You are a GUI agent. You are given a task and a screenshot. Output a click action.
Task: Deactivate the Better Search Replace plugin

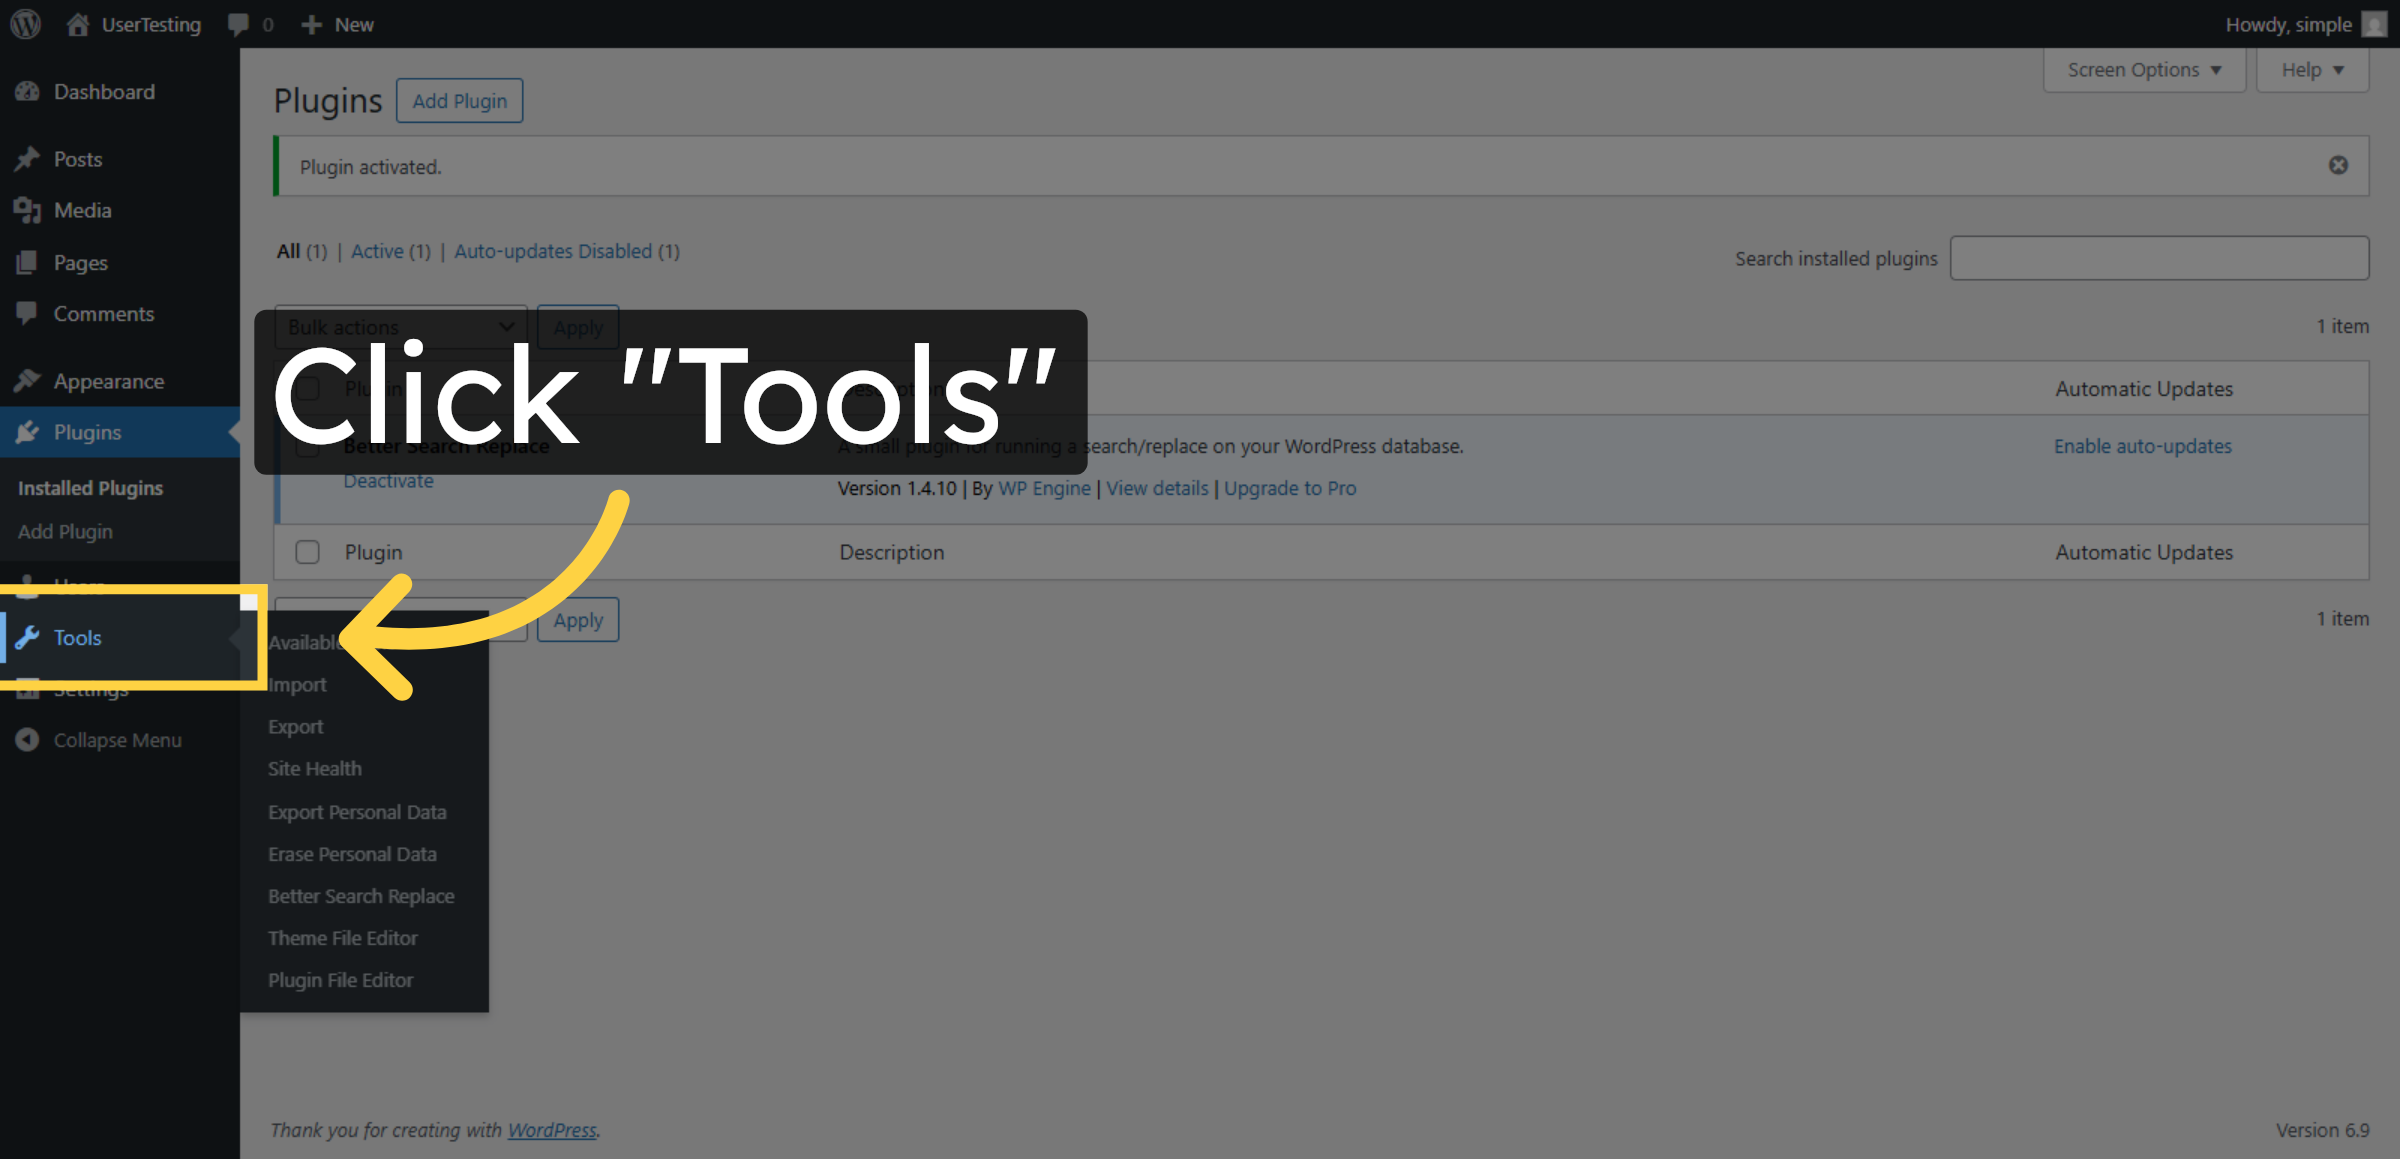pyautogui.click(x=388, y=480)
